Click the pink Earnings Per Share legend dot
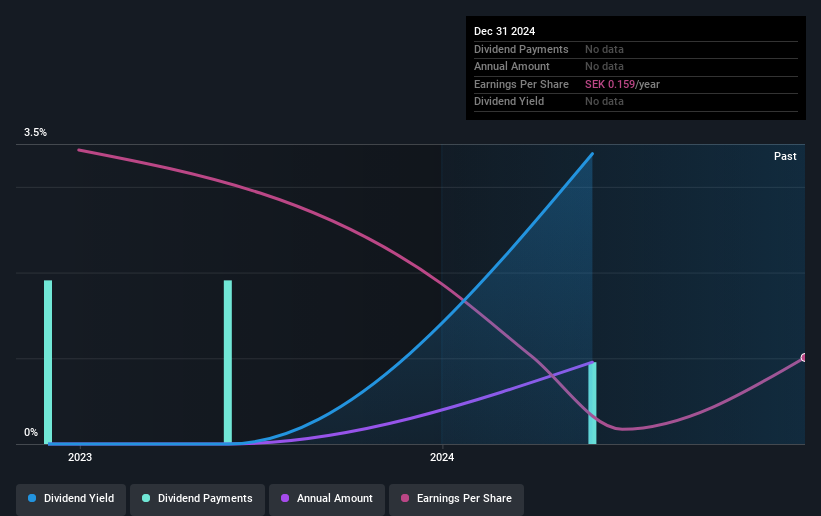821x516 pixels. [405, 498]
